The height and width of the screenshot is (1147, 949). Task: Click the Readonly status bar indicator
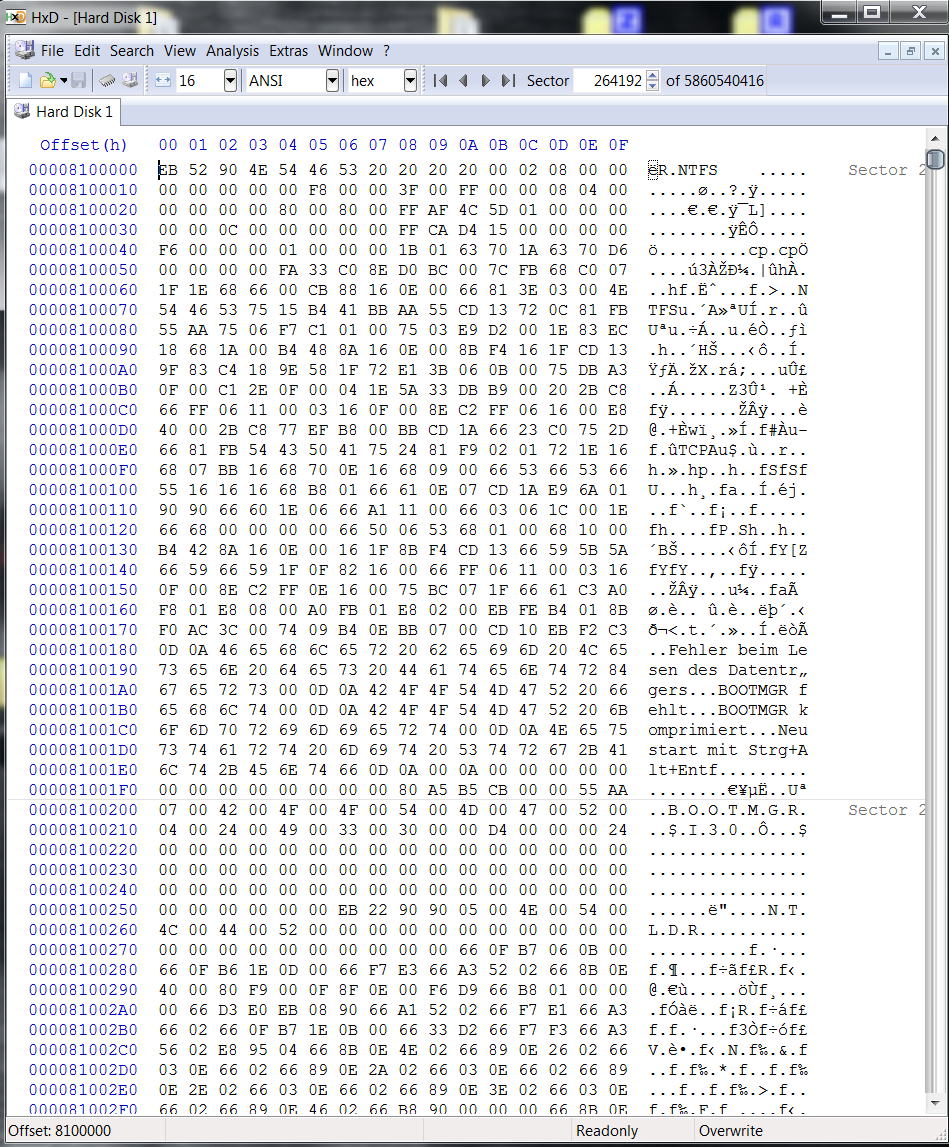click(607, 1130)
